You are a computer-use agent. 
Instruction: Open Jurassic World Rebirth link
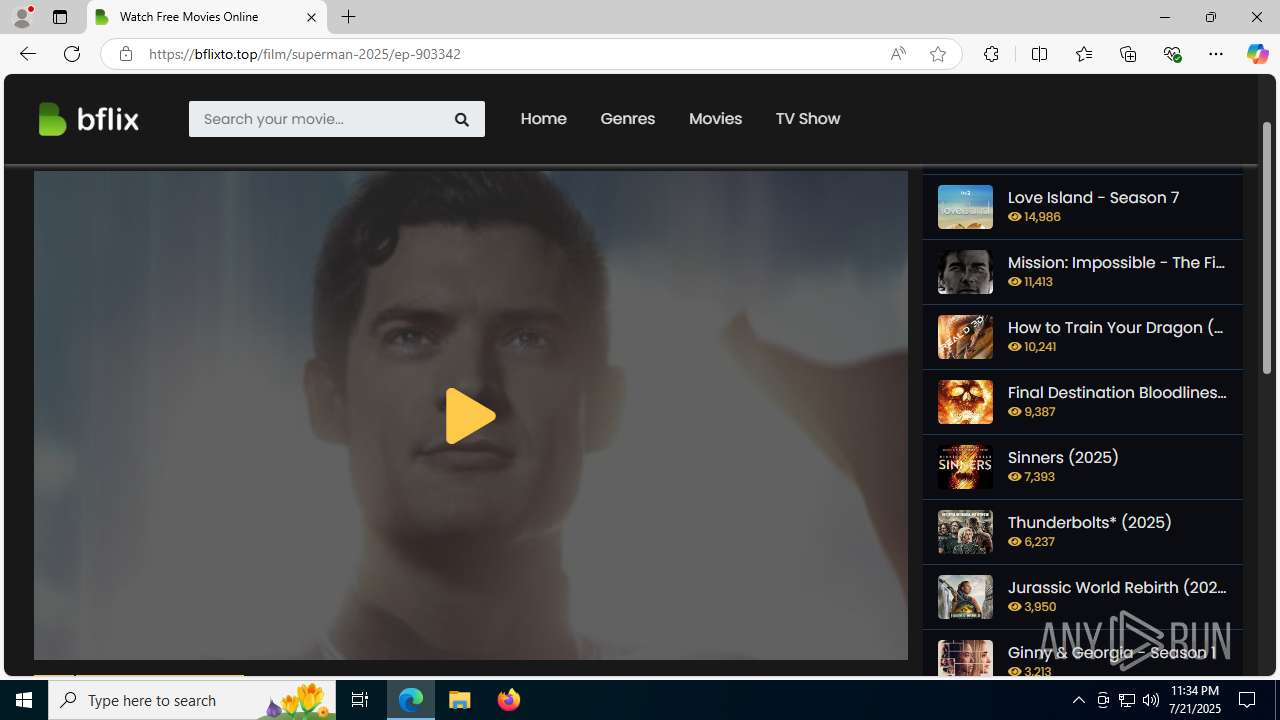coord(1117,587)
